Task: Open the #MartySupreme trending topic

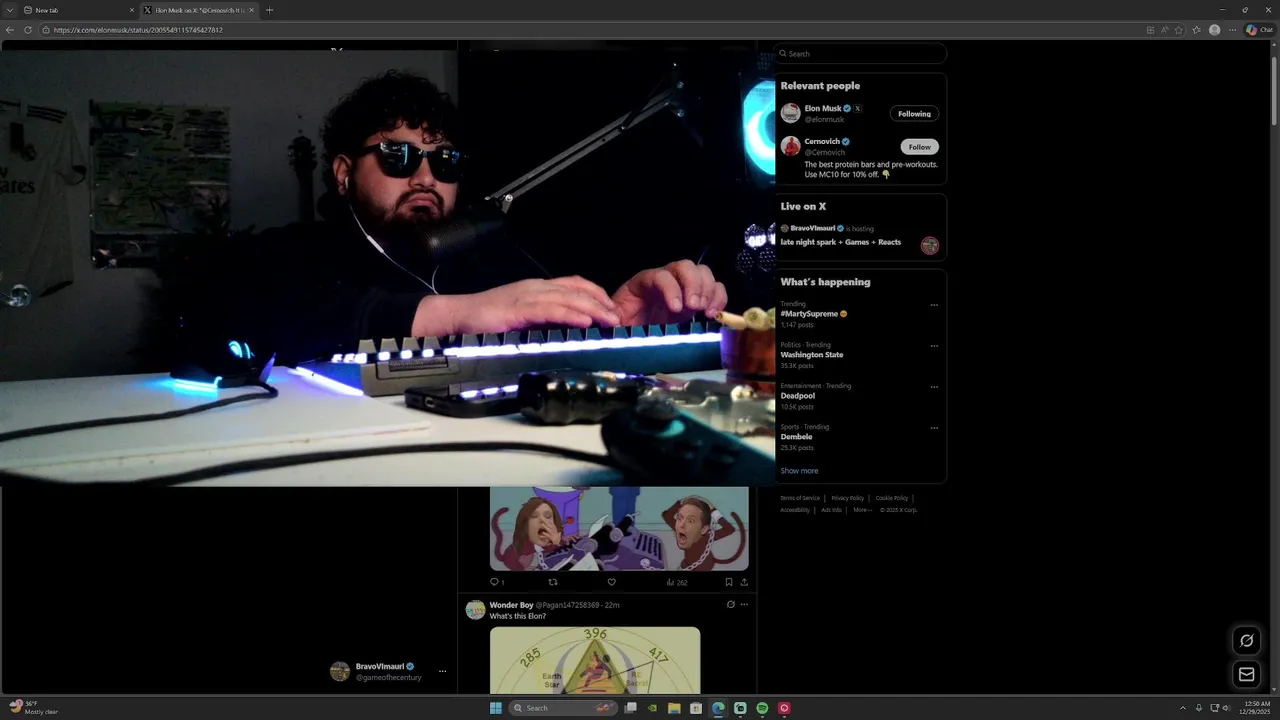Action: coord(809,314)
